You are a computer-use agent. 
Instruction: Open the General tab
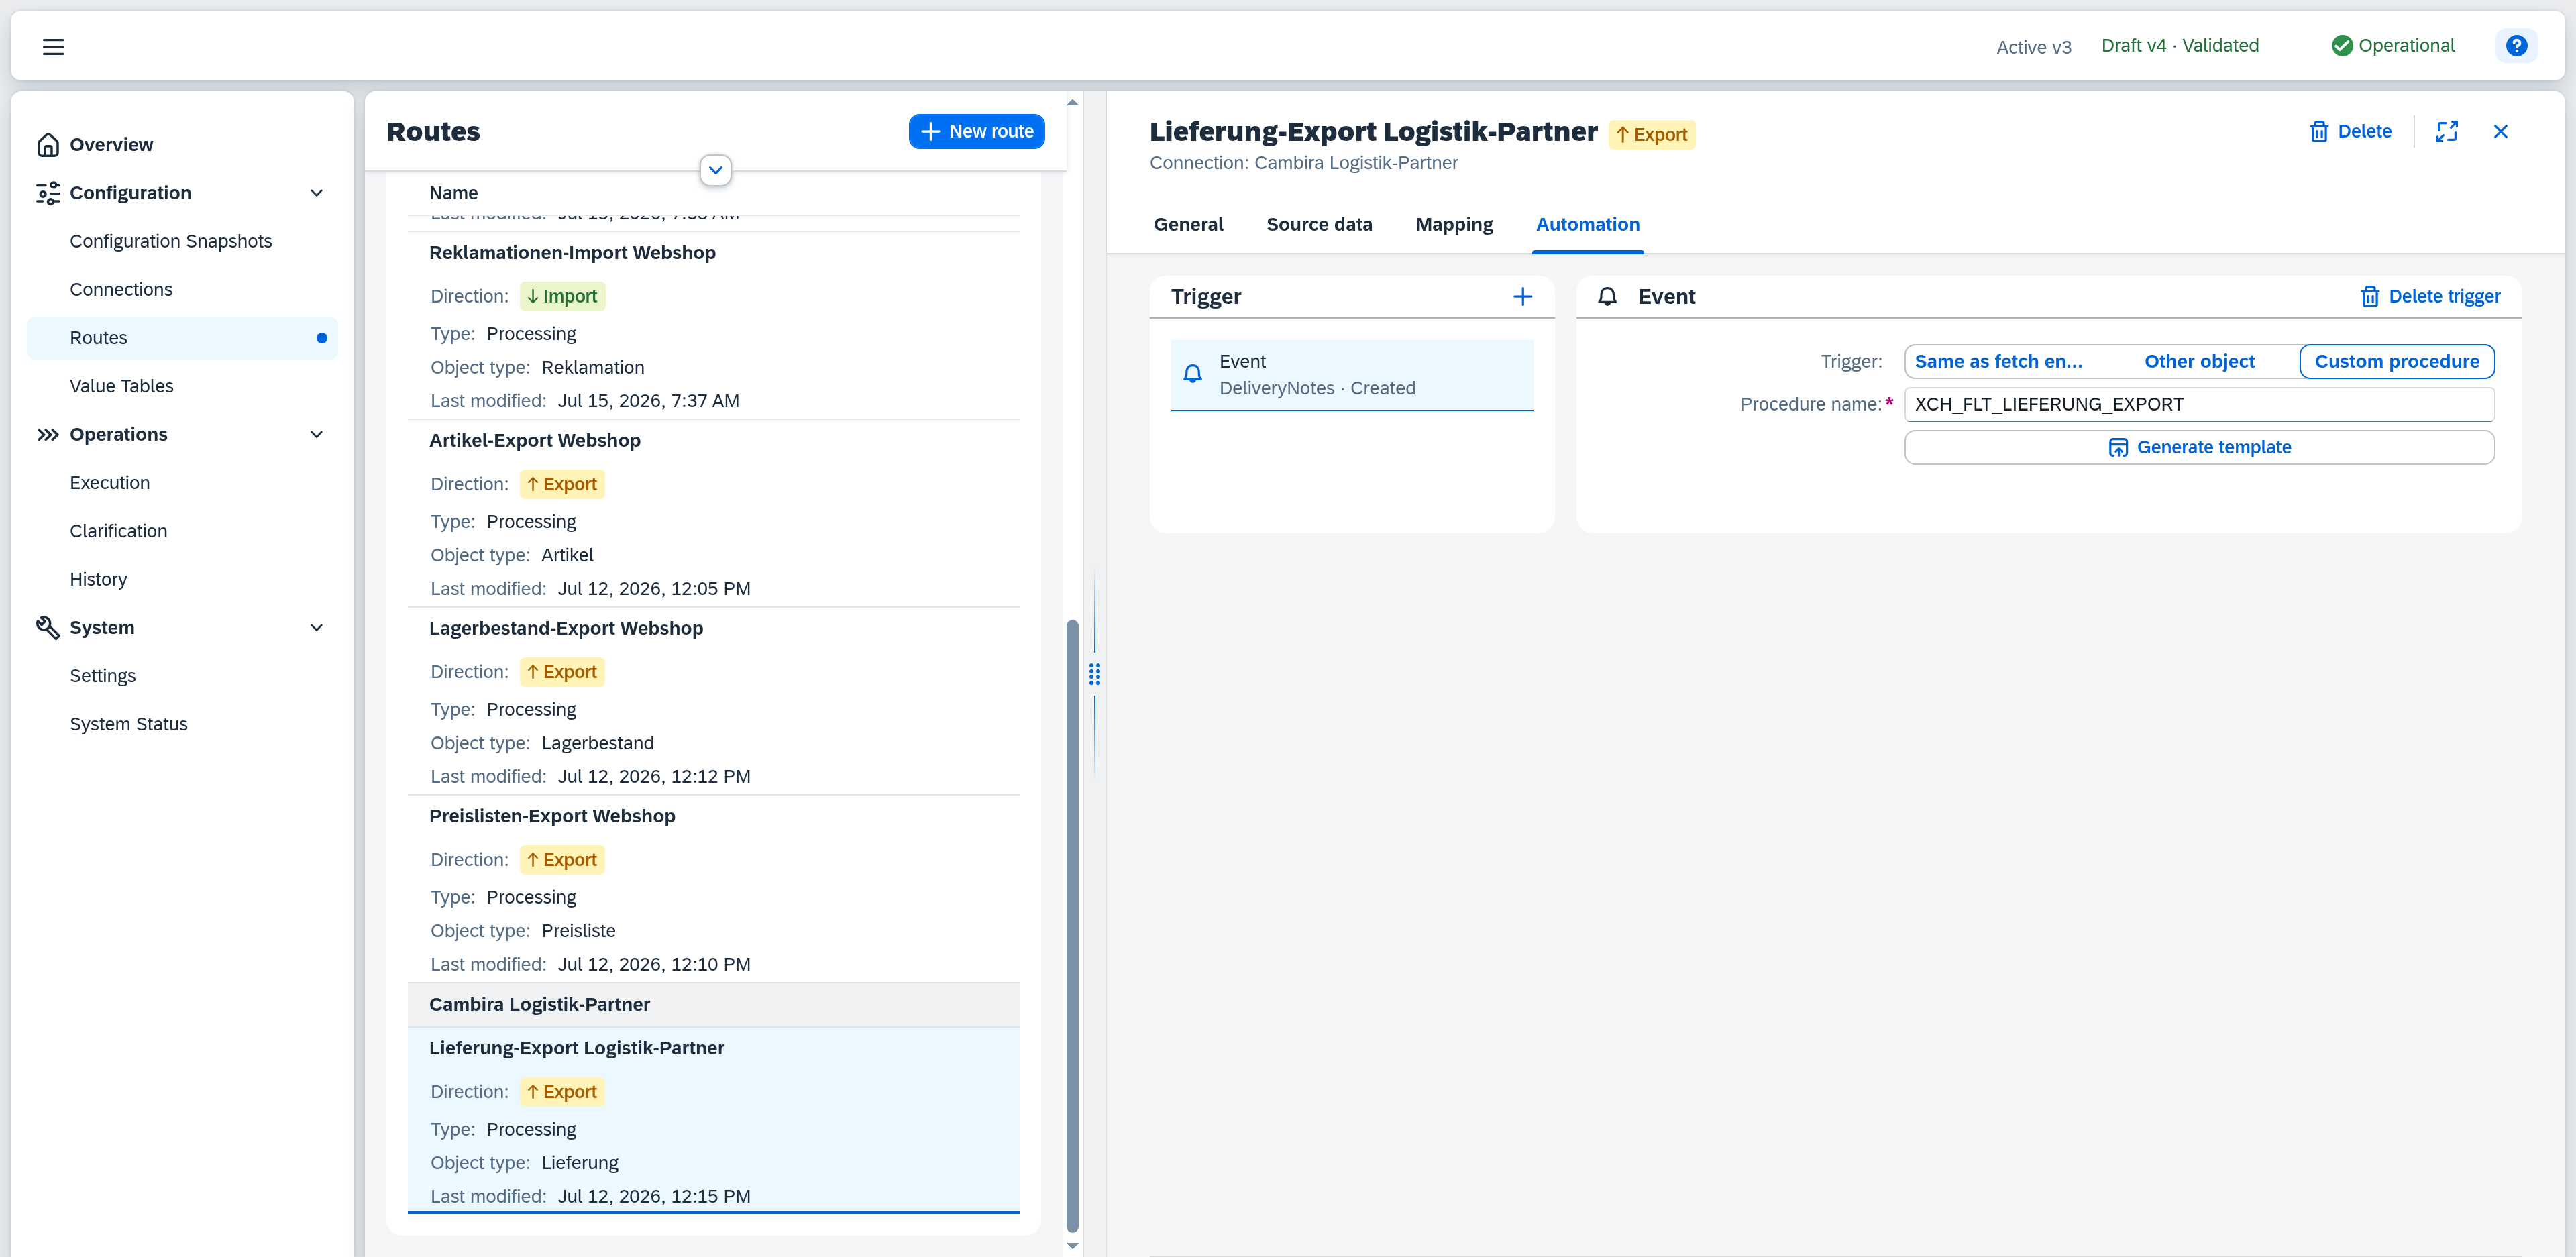[x=1188, y=225]
